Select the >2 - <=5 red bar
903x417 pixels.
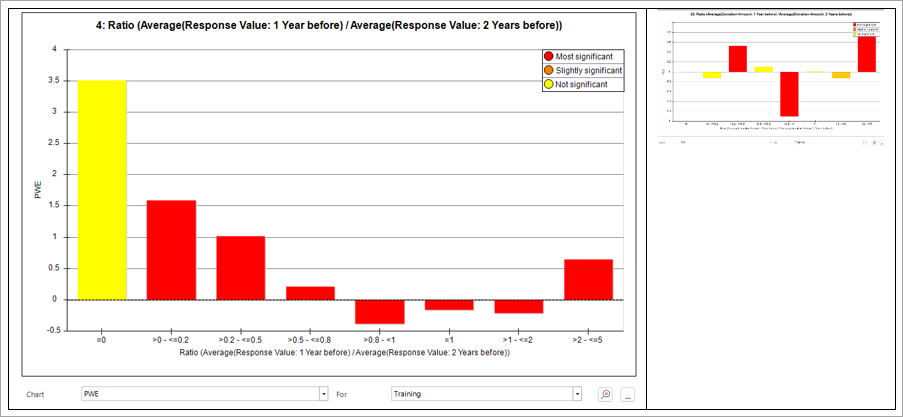coord(589,279)
